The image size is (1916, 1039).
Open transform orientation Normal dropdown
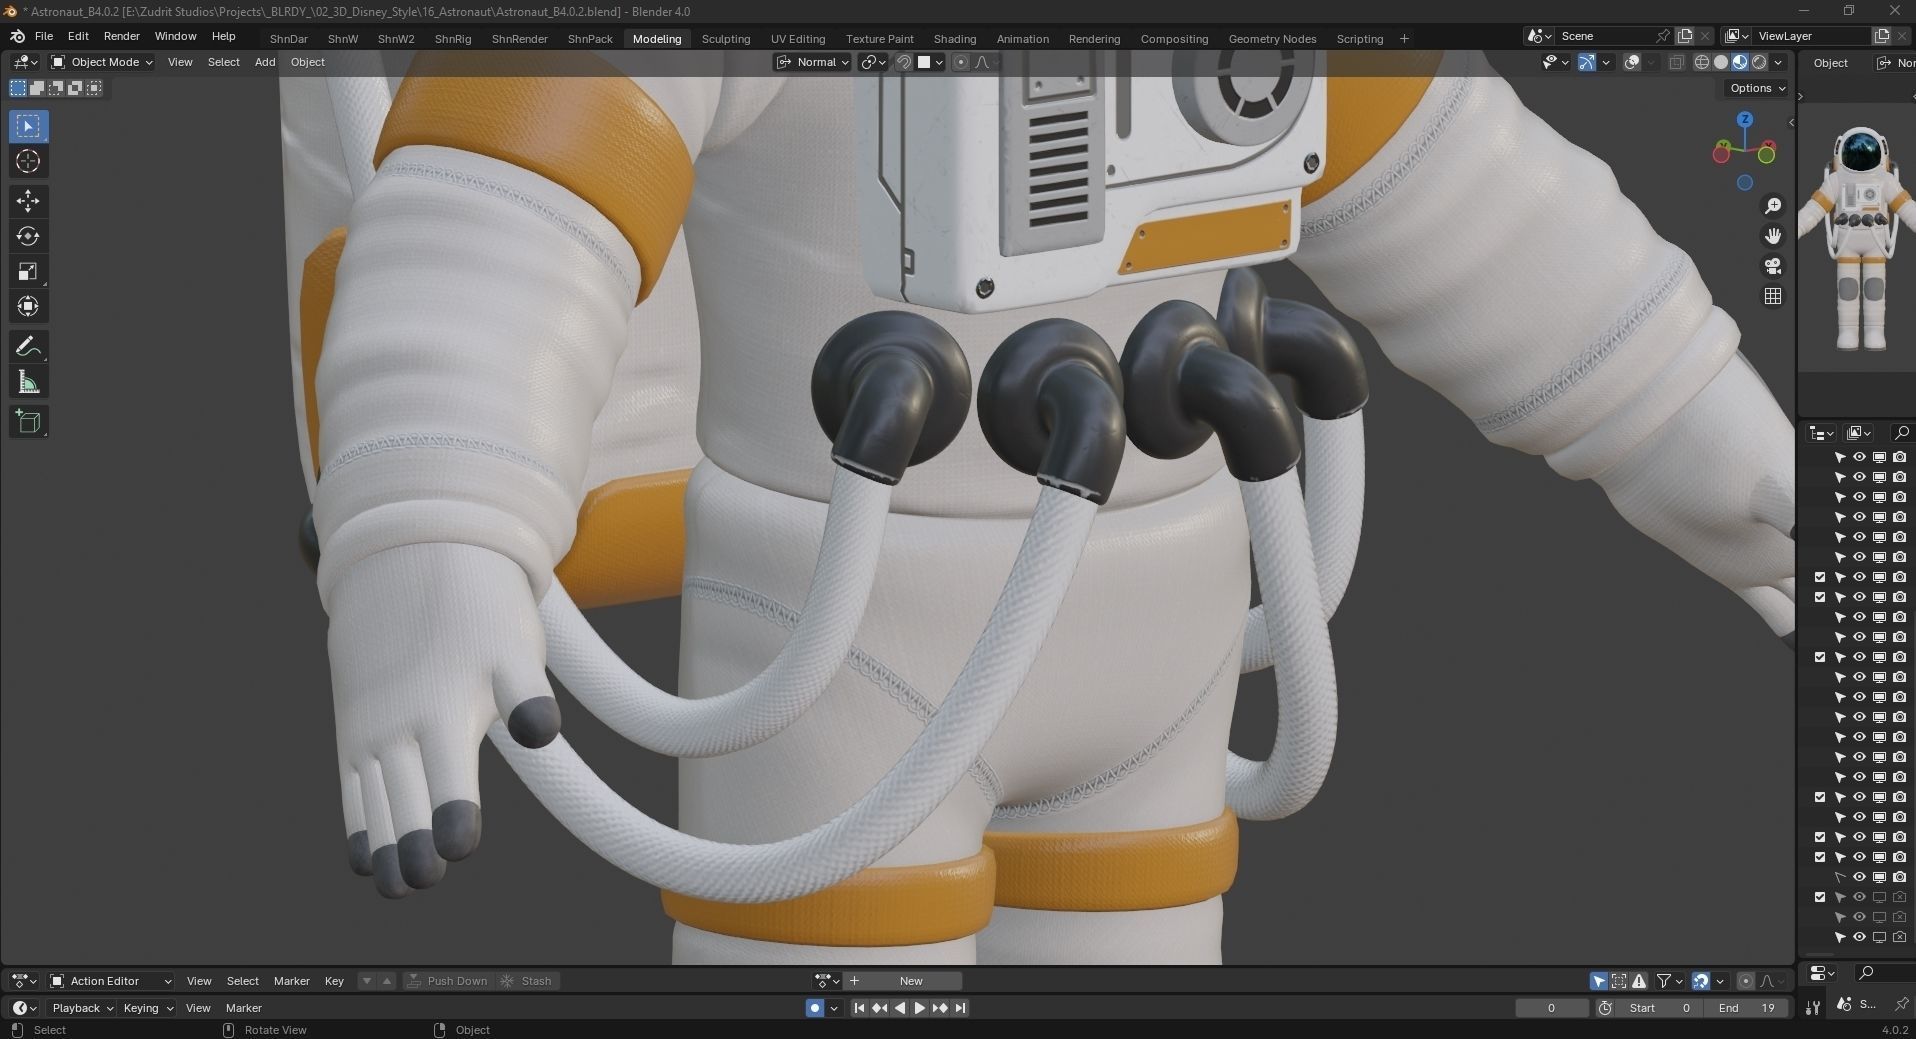[813, 62]
